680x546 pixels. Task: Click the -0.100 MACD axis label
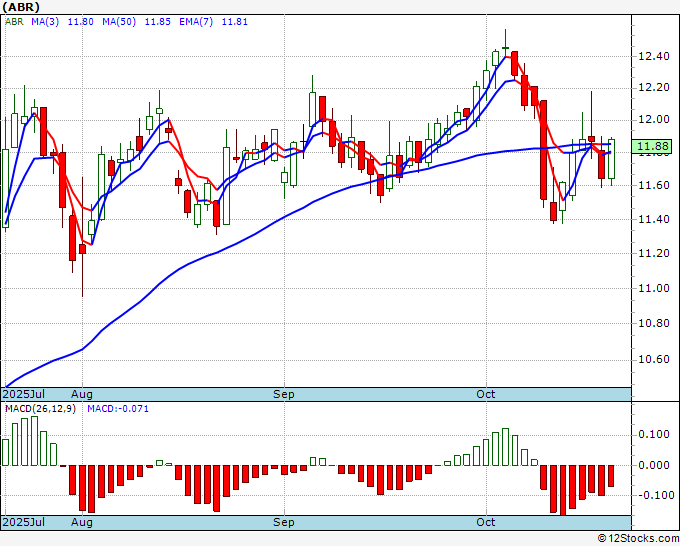[654, 495]
